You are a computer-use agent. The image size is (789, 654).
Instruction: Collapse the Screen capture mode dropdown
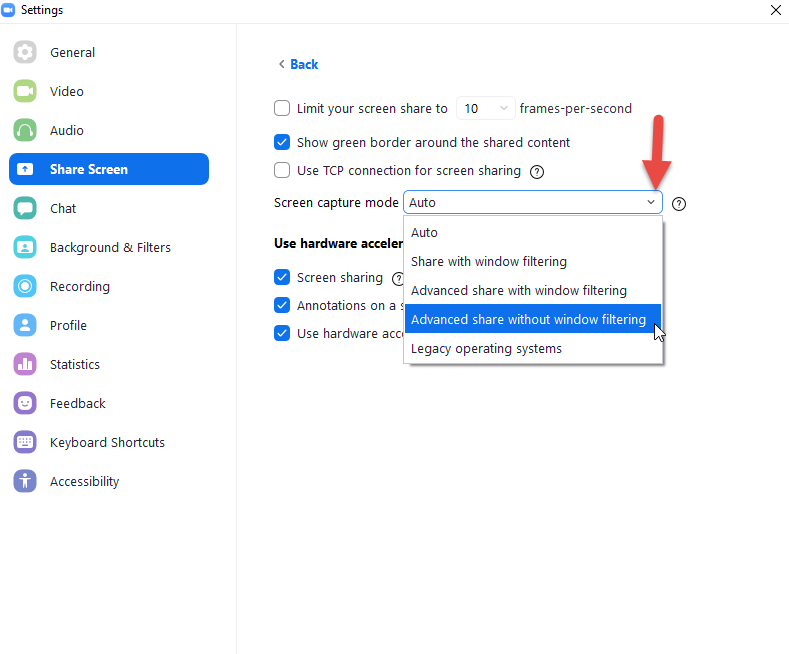[x=532, y=202]
